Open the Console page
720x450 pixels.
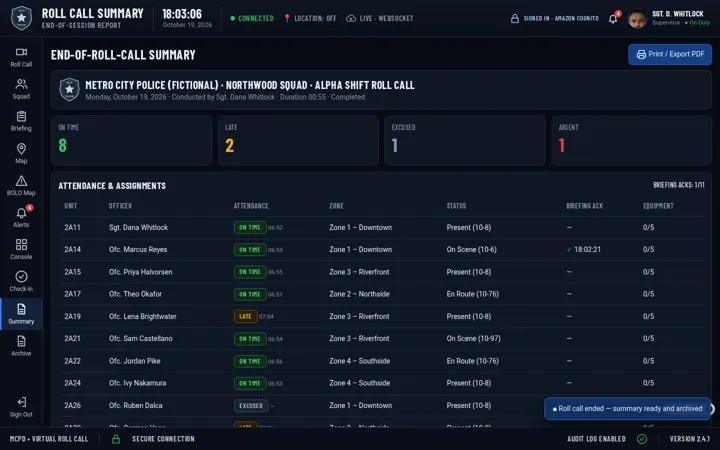pyautogui.click(x=21, y=250)
